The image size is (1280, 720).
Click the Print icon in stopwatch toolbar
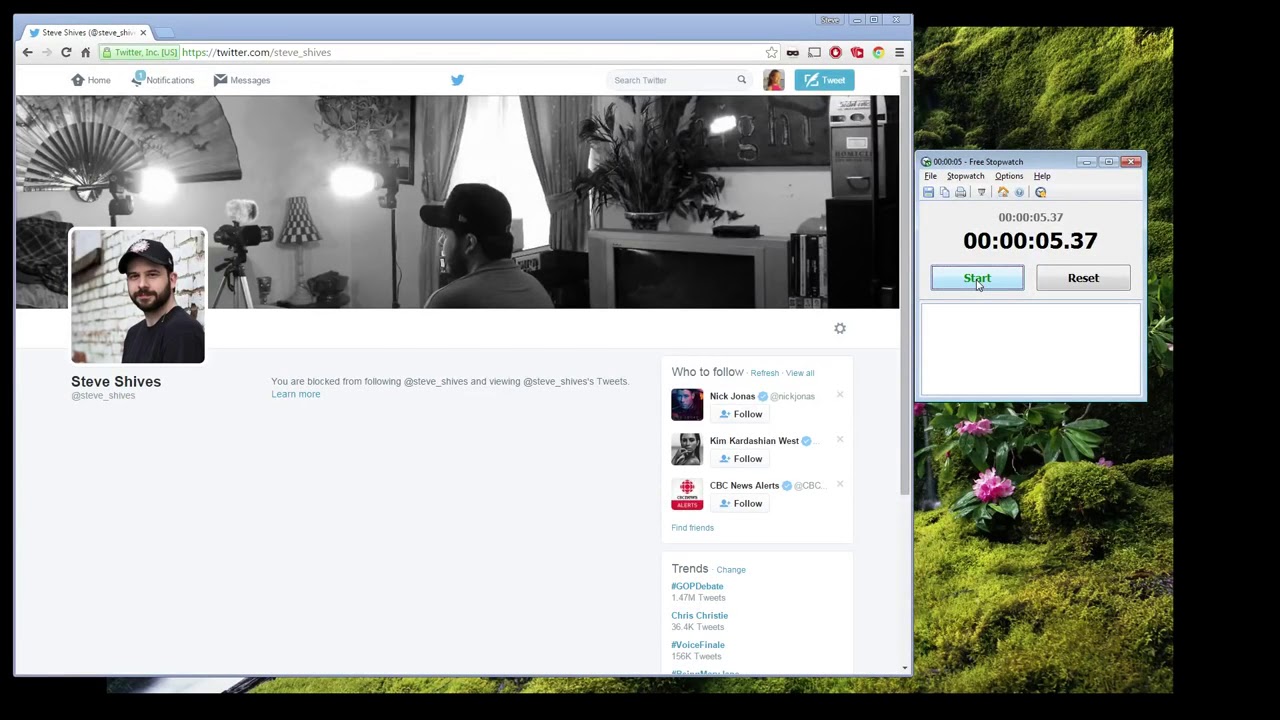960,192
